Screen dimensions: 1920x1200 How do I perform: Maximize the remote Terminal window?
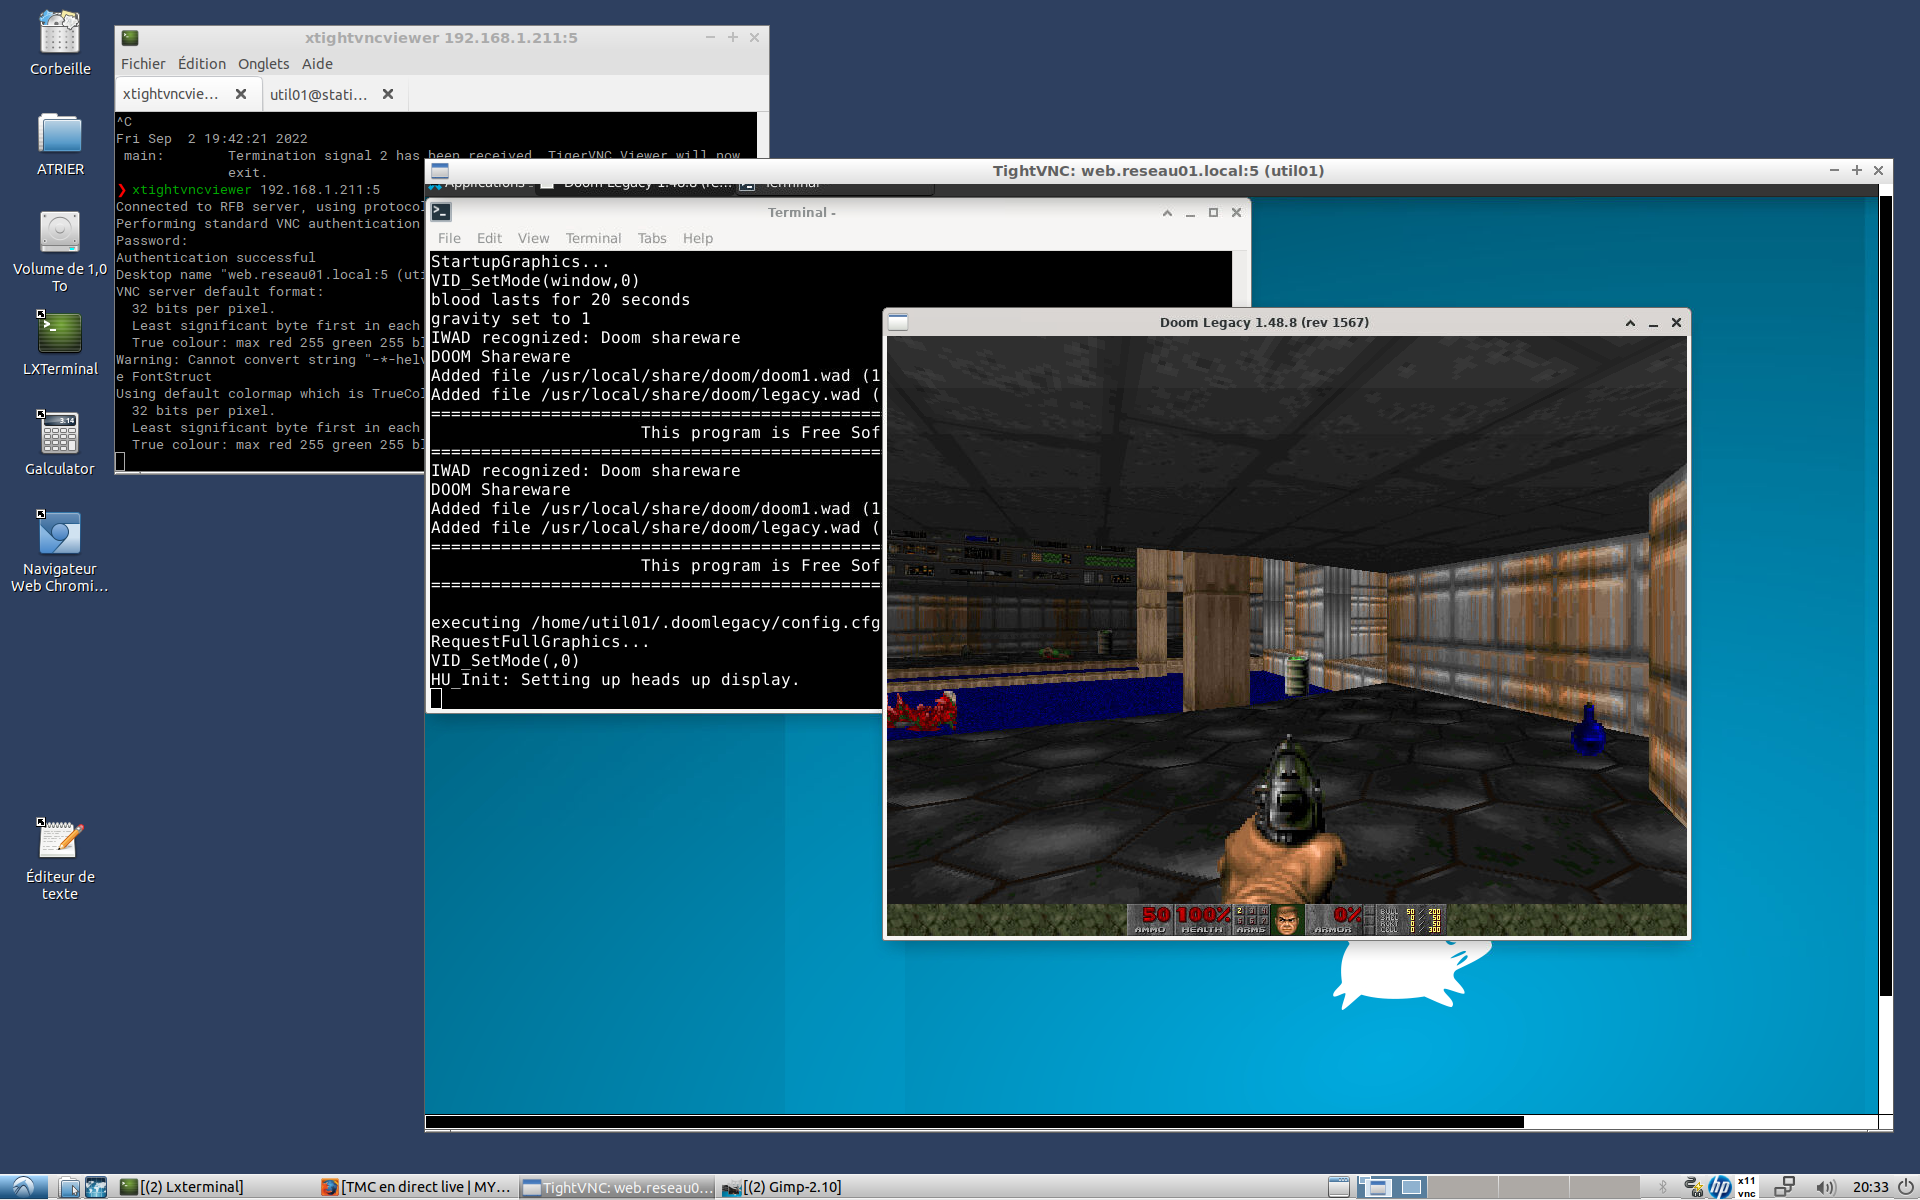pyautogui.click(x=1213, y=212)
